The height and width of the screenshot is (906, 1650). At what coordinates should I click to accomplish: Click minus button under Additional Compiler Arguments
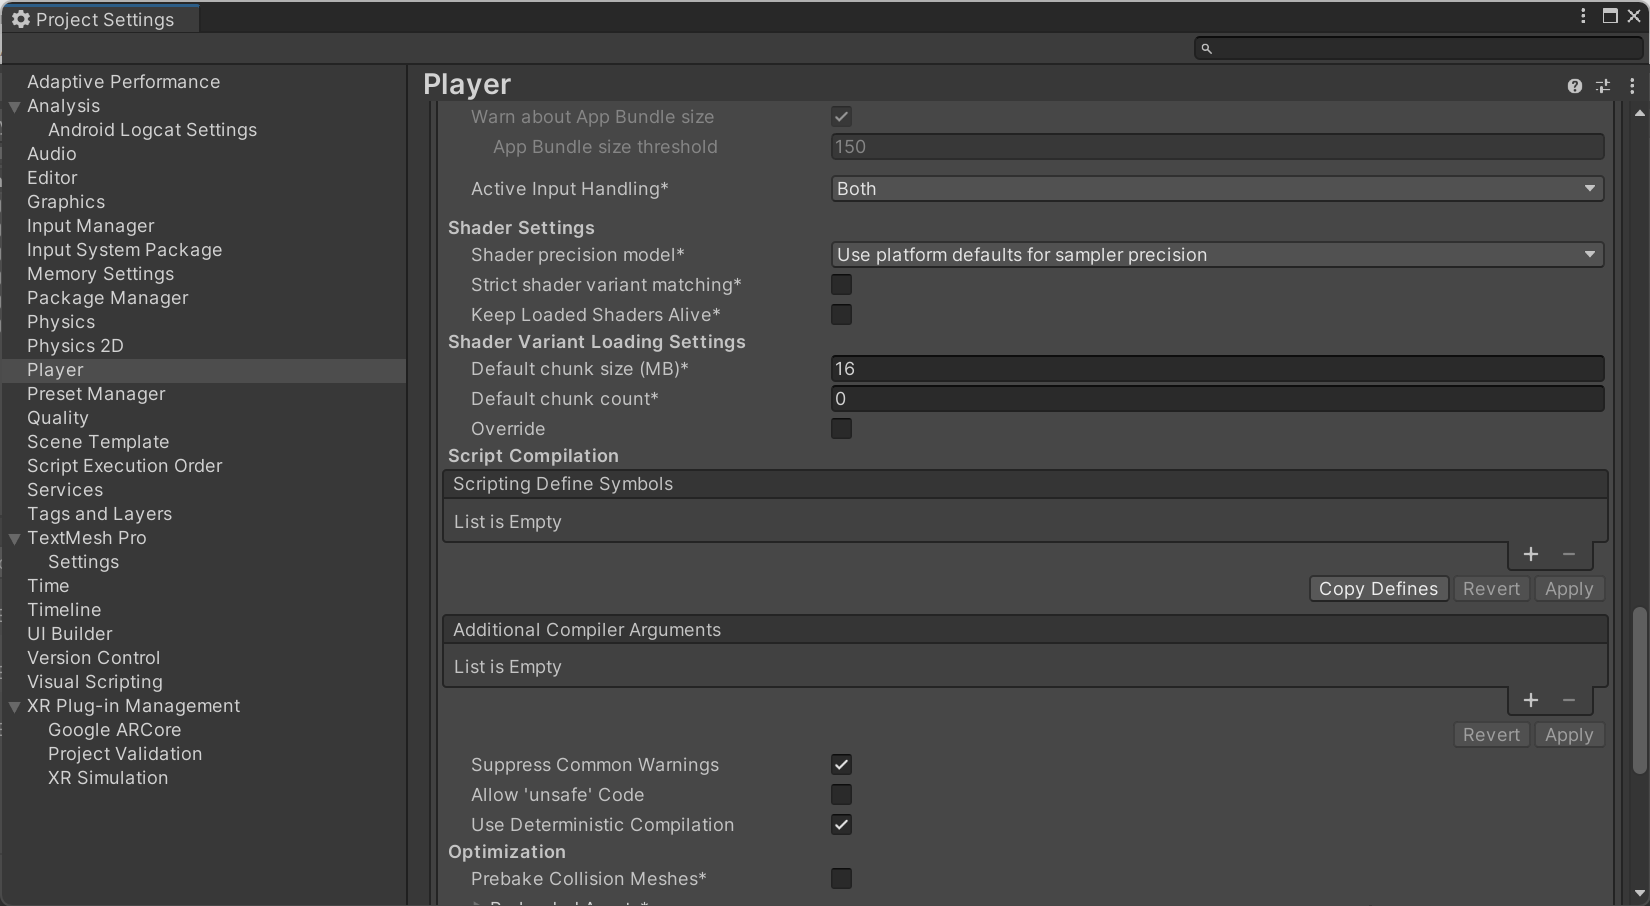click(x=1569, y=700)
